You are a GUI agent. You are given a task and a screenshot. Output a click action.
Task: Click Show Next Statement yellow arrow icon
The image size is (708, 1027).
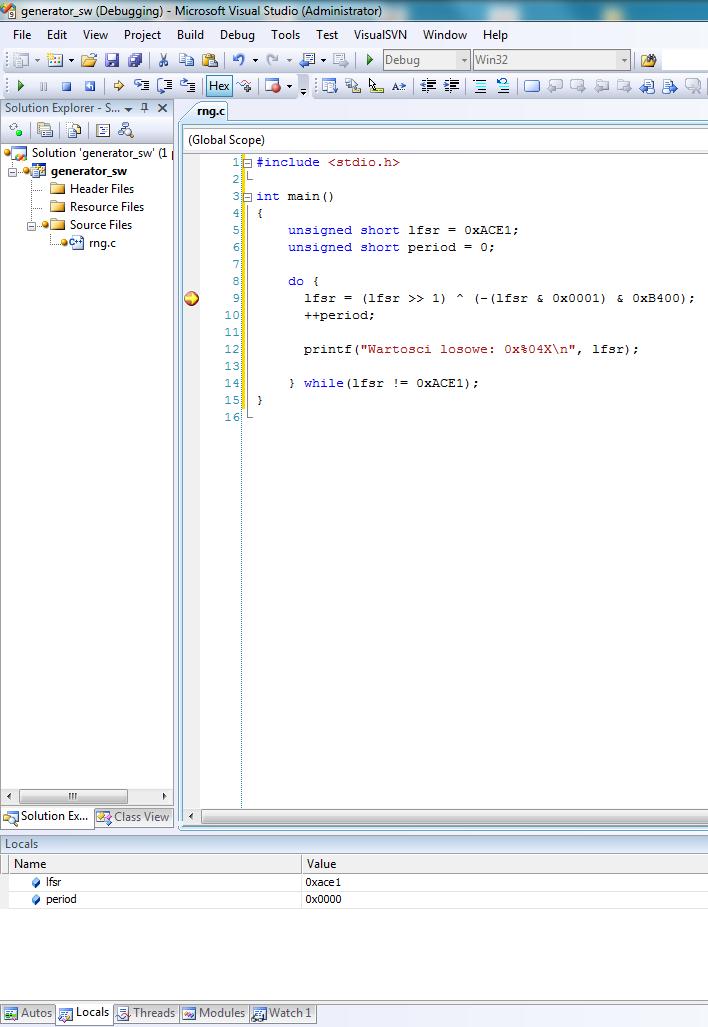click(x=119, y=86)
